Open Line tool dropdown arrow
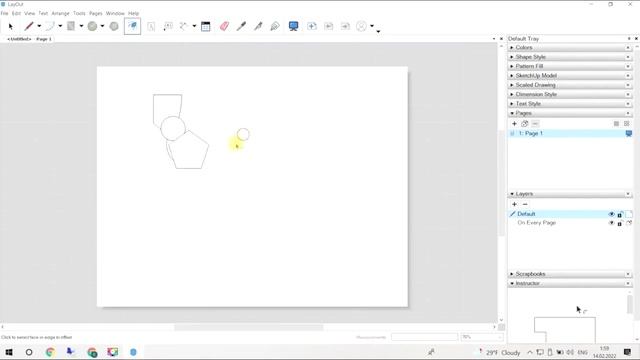Viewport: 640px width, 360px height. click(39, 27)
